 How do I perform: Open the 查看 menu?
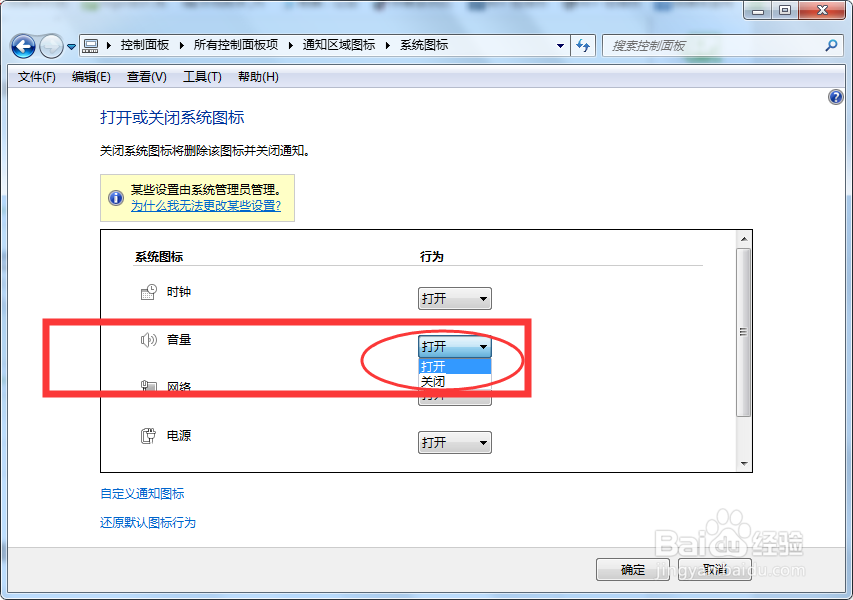[x=146, y=77]
